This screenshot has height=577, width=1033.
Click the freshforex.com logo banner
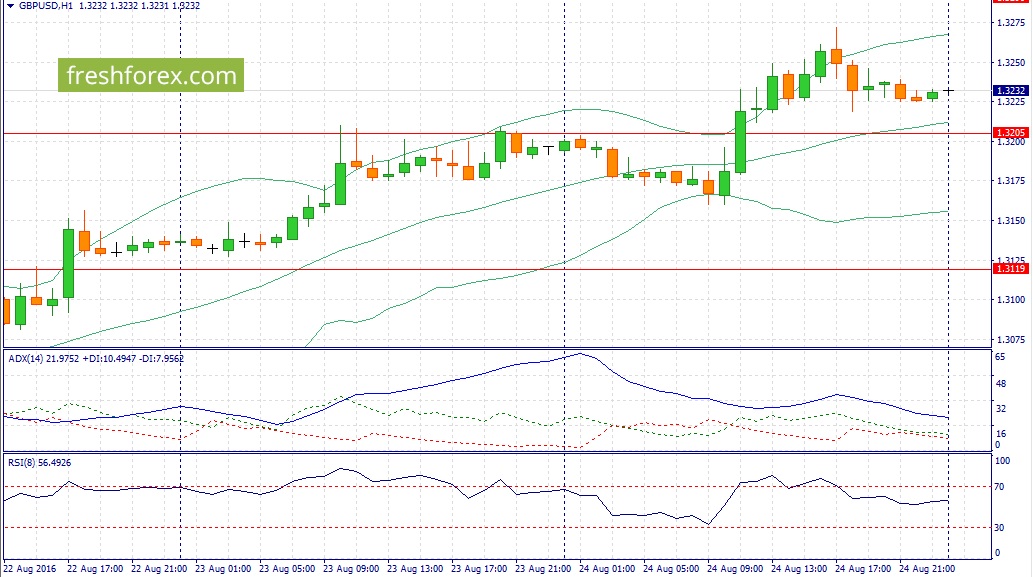click(151, 75)
